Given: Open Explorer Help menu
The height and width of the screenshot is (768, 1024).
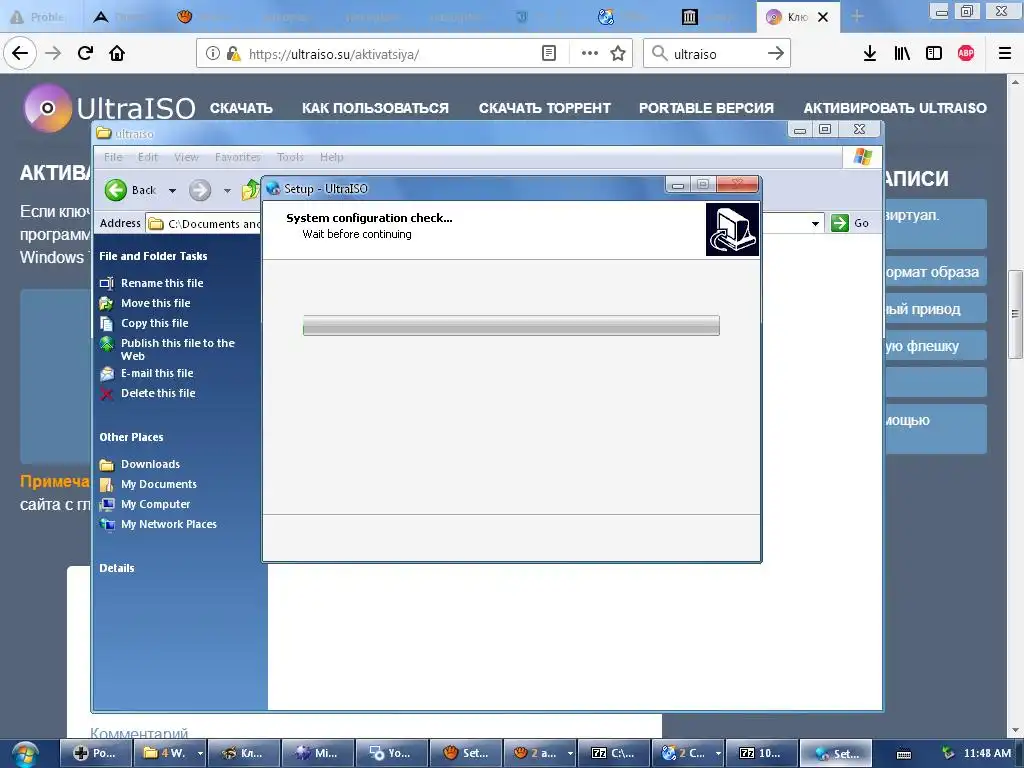Looking at the screenshot, I should pos(331,157).
